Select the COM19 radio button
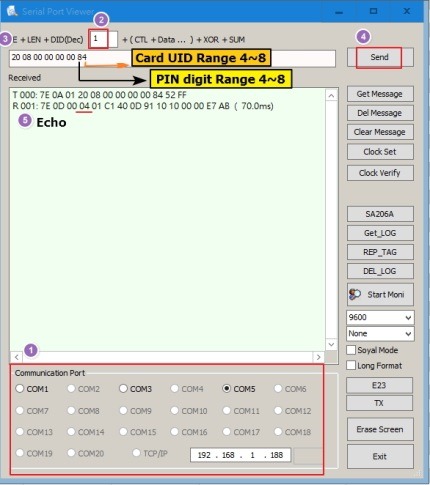 (x=20, y=453)
